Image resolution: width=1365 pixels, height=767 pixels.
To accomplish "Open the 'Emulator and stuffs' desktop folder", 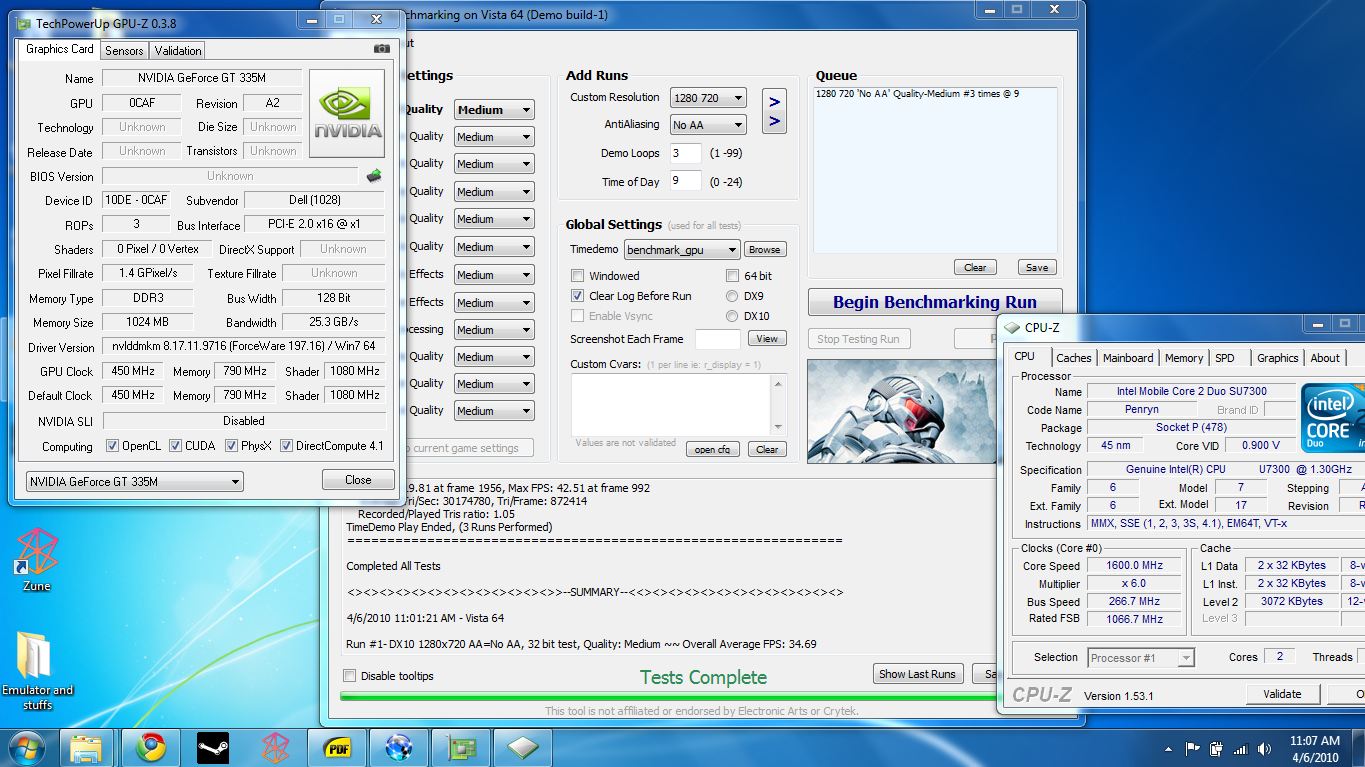I will pyautogui.click(x=36, y=671).
